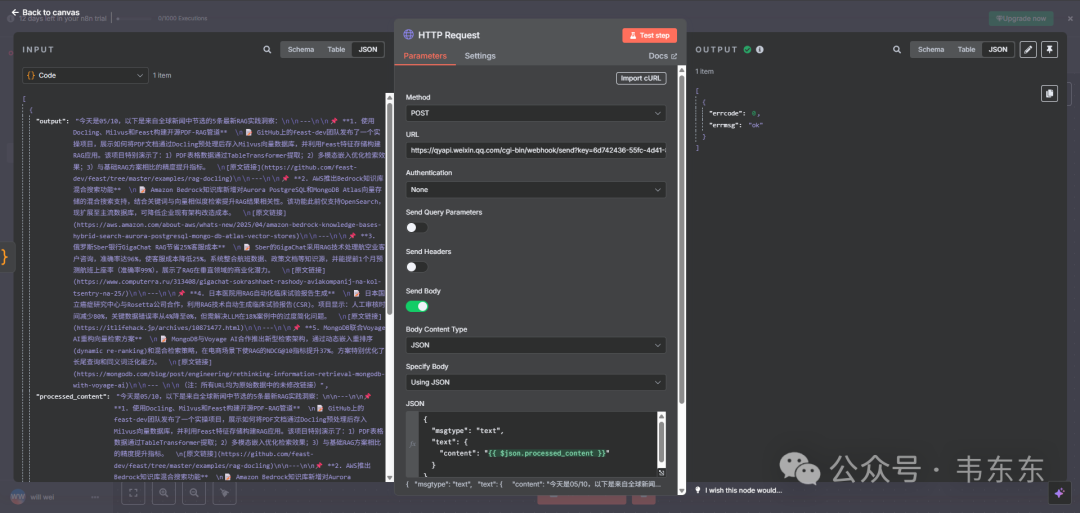Switch INPUT panel to Schema view

(x=301, y=50)
